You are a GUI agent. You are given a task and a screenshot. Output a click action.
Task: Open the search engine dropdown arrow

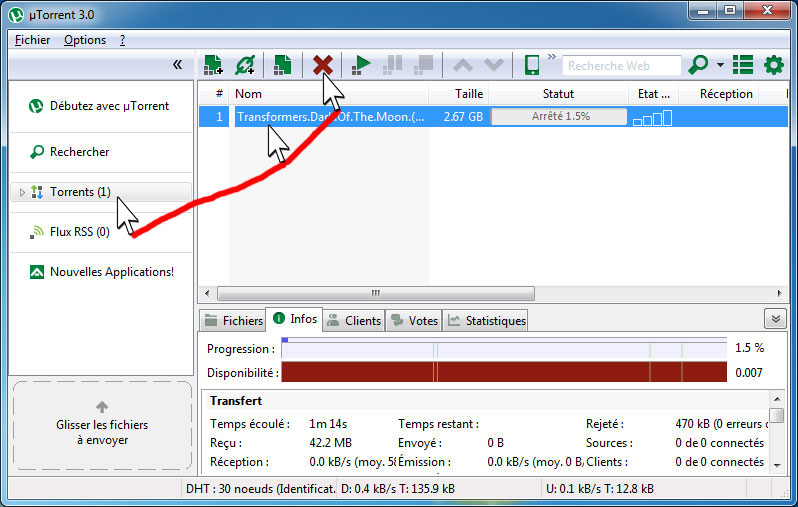(x=720, y=65)
